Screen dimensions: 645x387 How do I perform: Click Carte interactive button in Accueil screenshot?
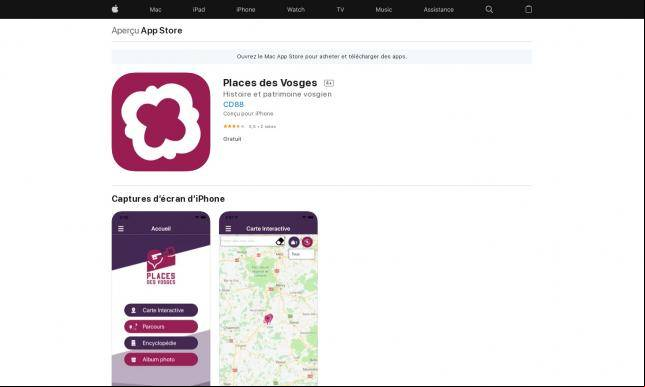tap(161, 310)
